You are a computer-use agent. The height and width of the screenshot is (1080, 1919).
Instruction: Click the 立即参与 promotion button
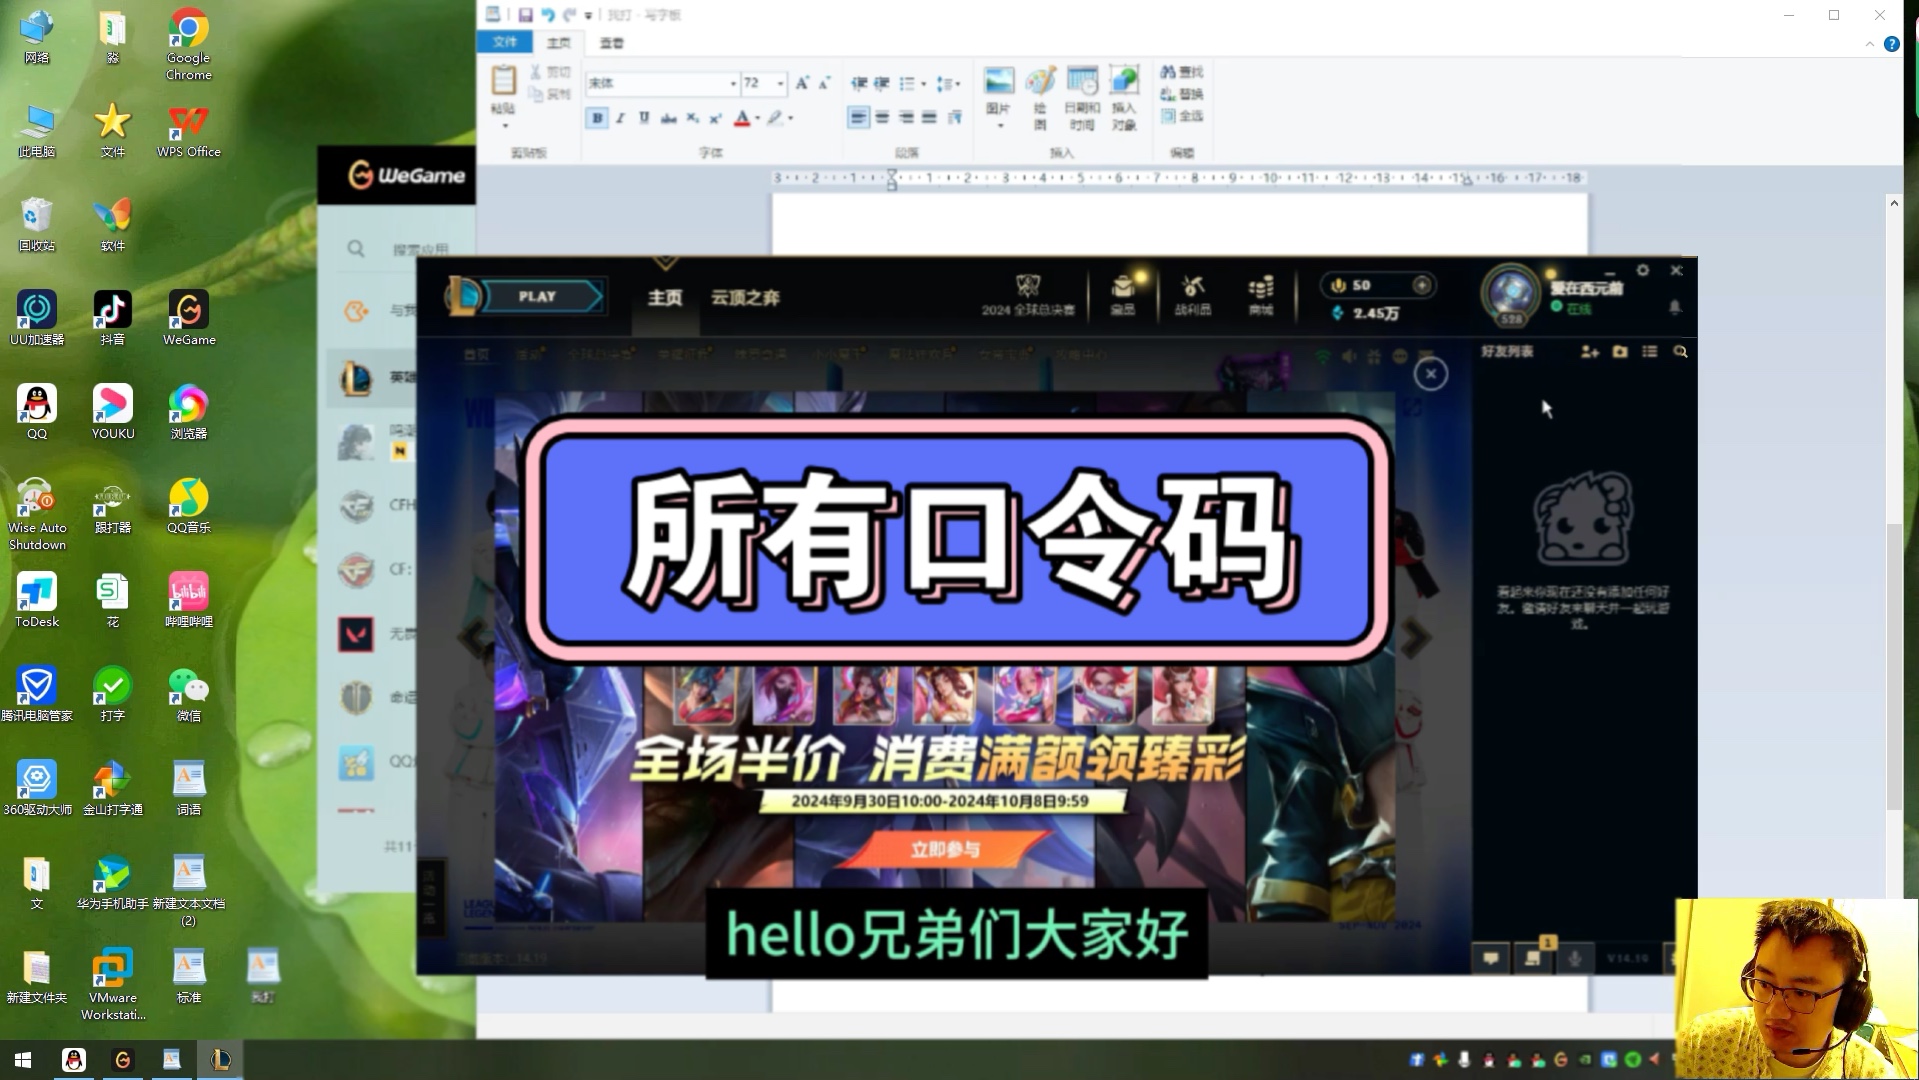pyautogui.click(x=944, y=849)
